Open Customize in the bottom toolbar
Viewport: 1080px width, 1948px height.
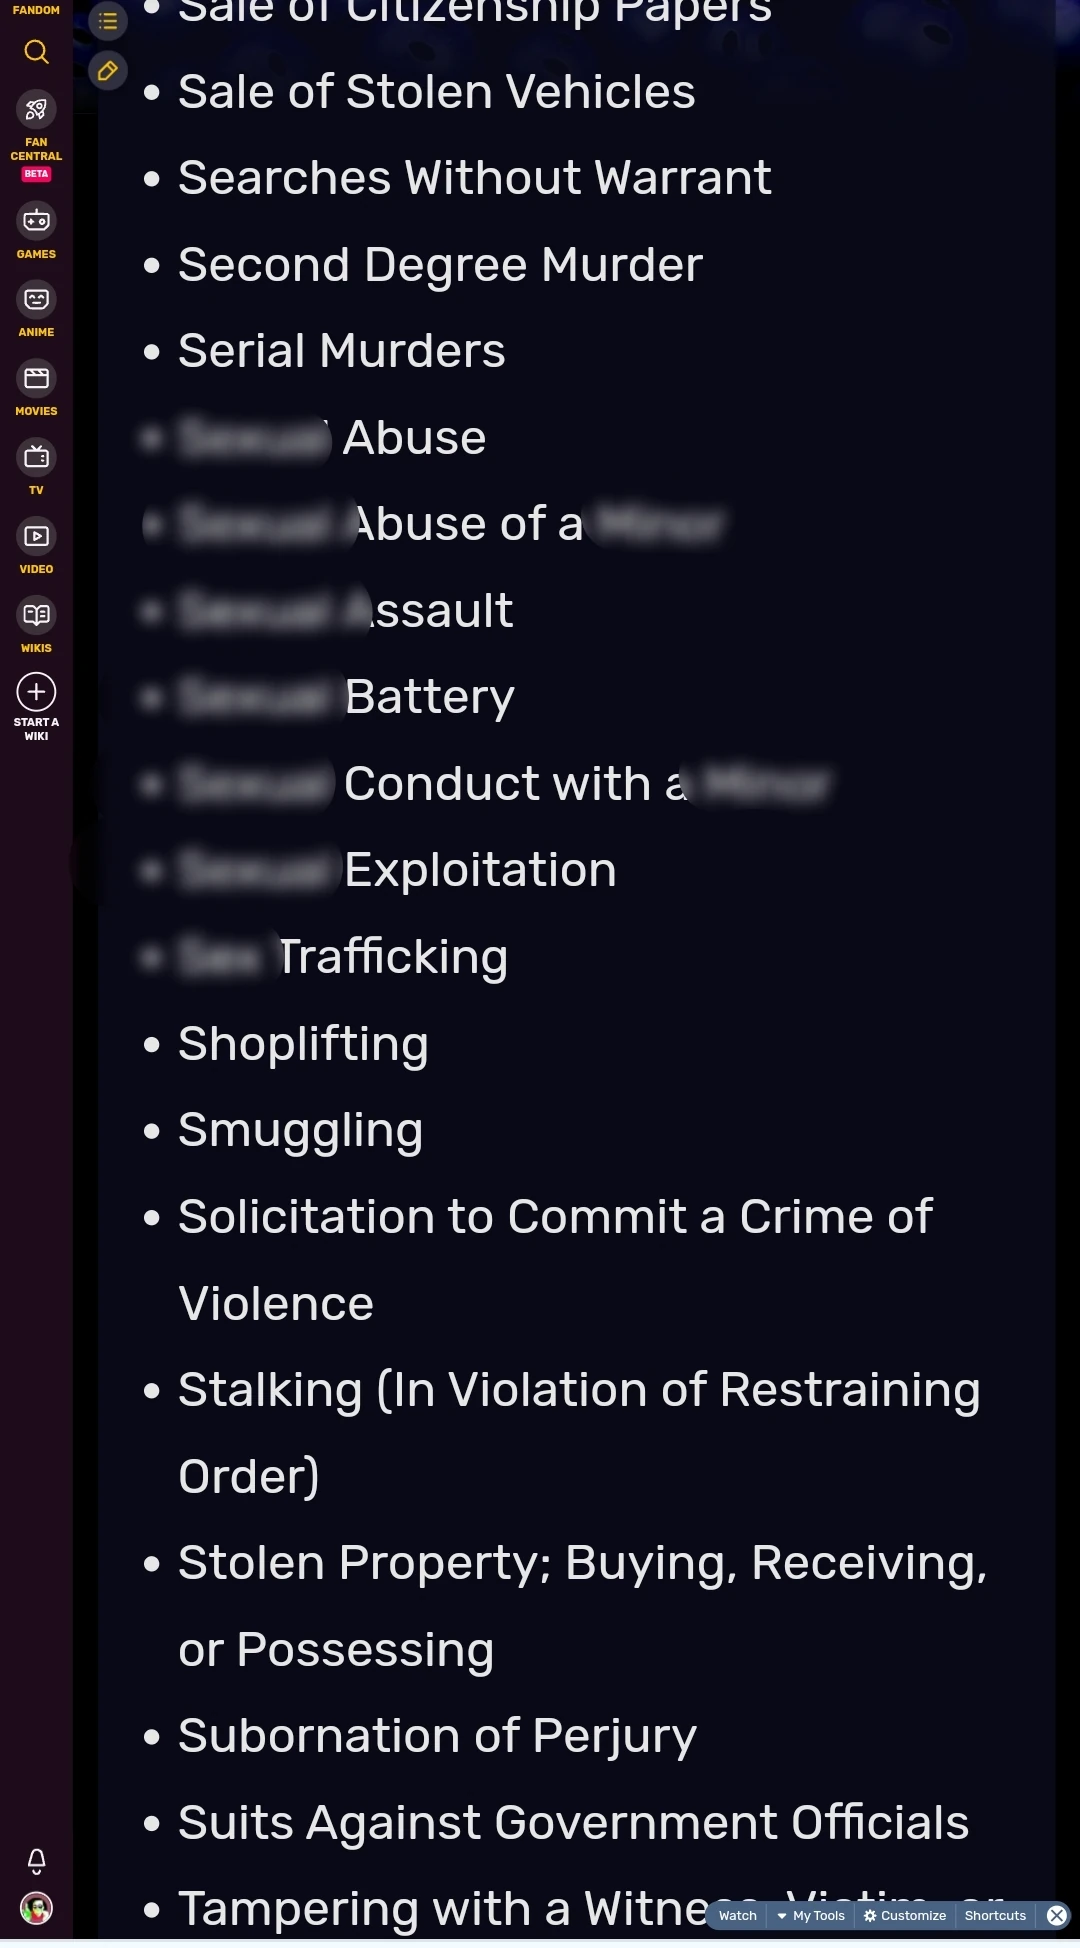pyautogui.click(x=905, y=1916)
